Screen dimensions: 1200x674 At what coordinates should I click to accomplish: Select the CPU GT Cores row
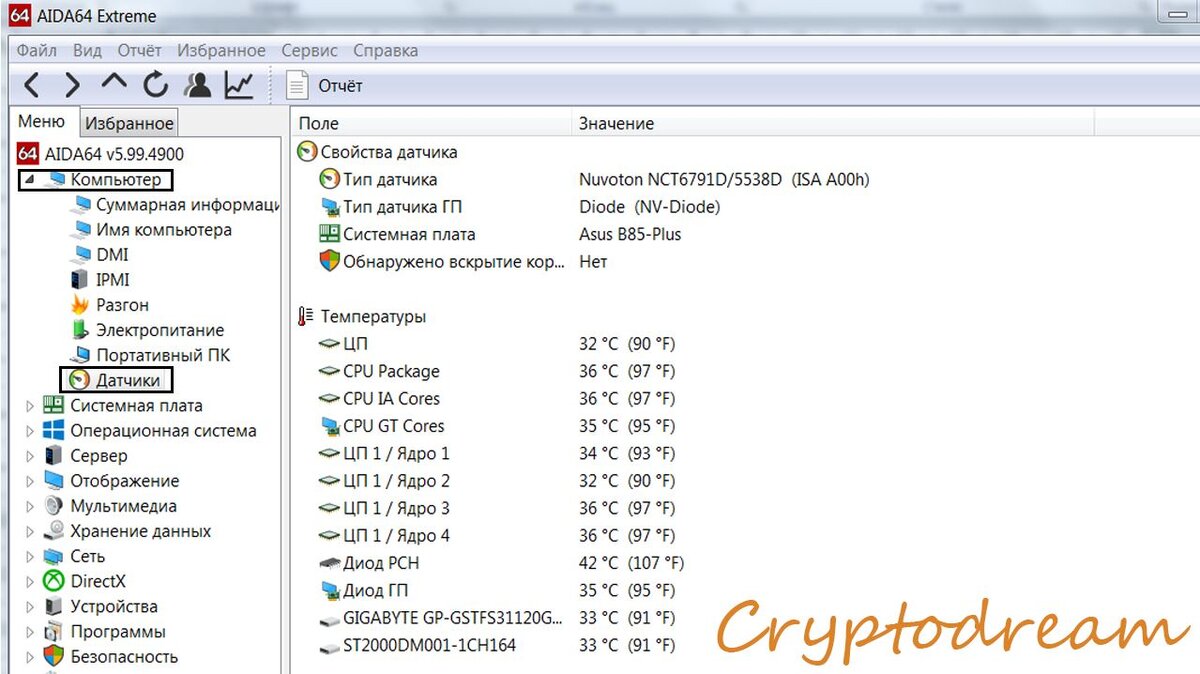[497, 426]
